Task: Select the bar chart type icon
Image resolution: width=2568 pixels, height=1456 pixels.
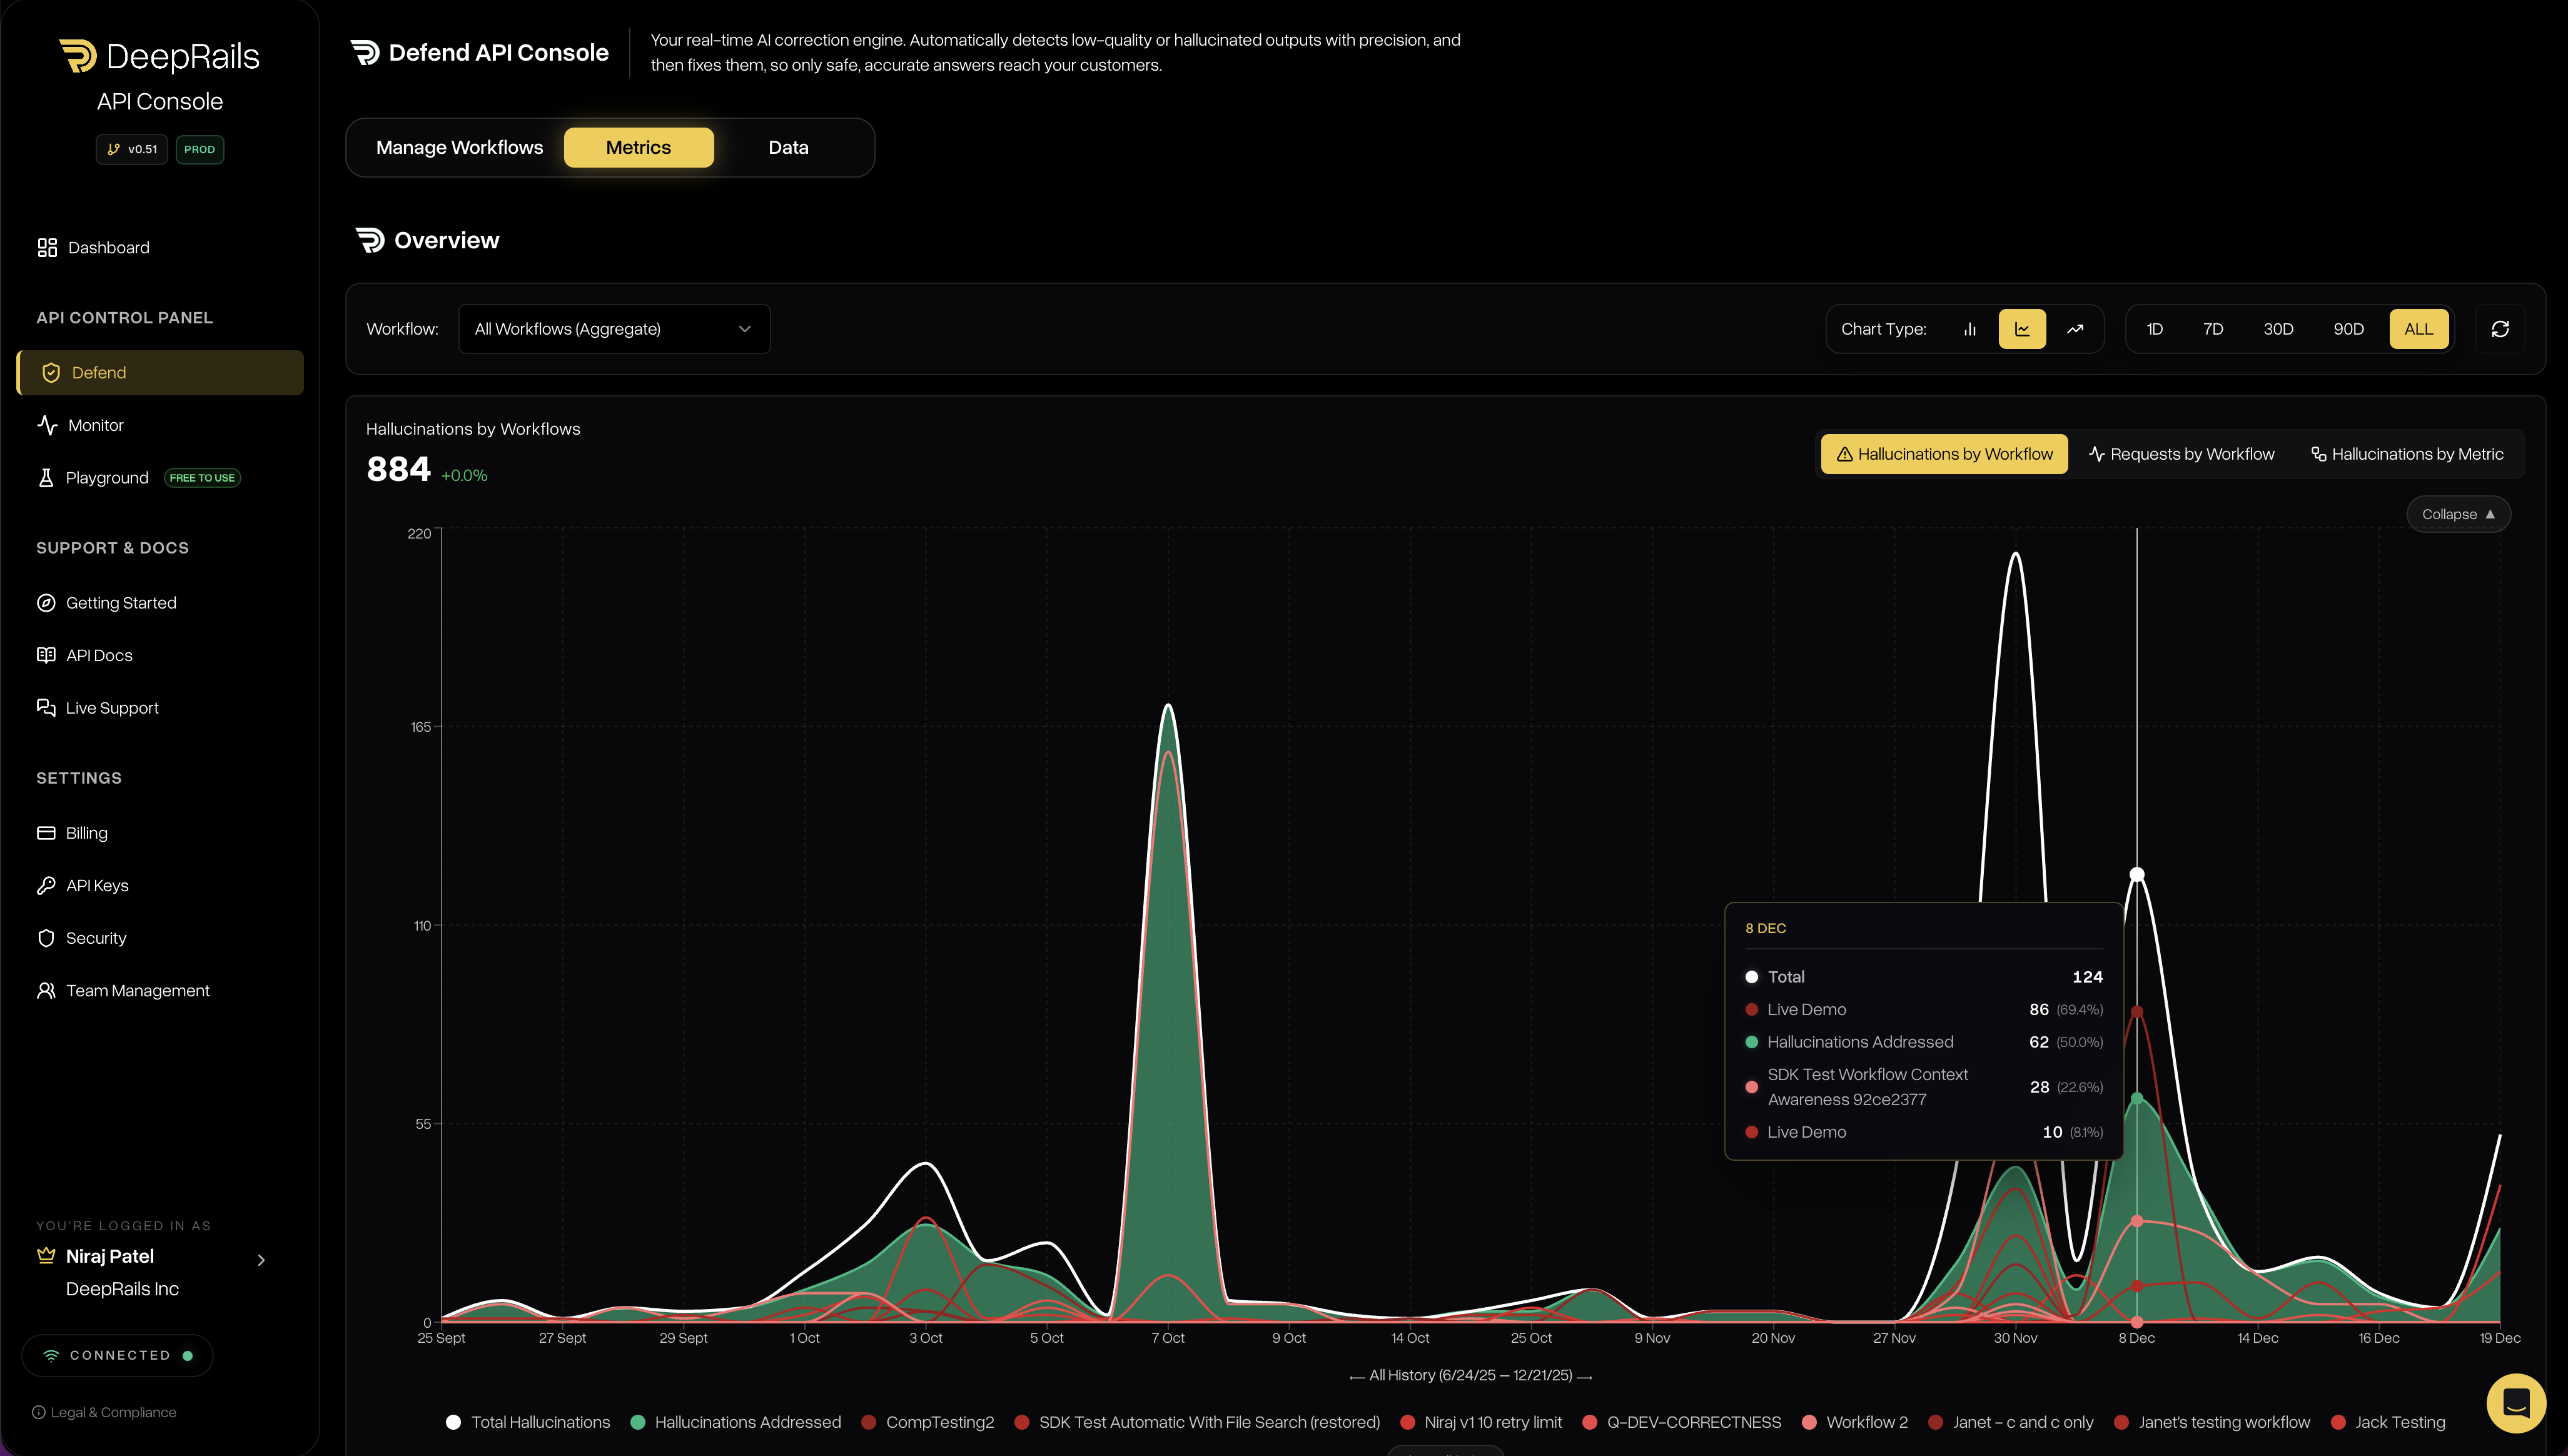Action: [1969, 329]
